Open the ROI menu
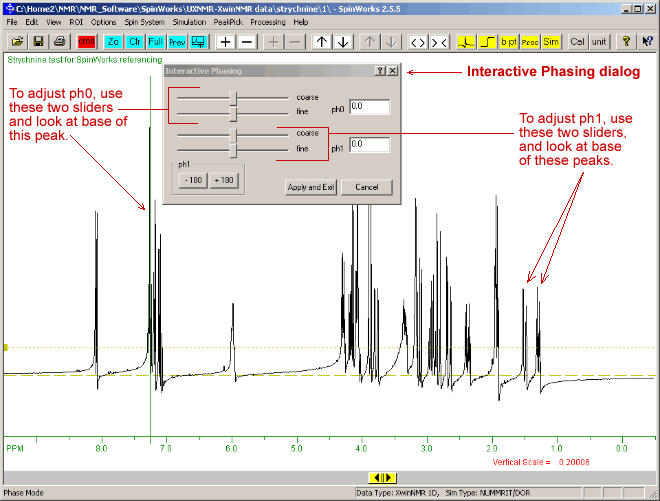 [76, 22]
